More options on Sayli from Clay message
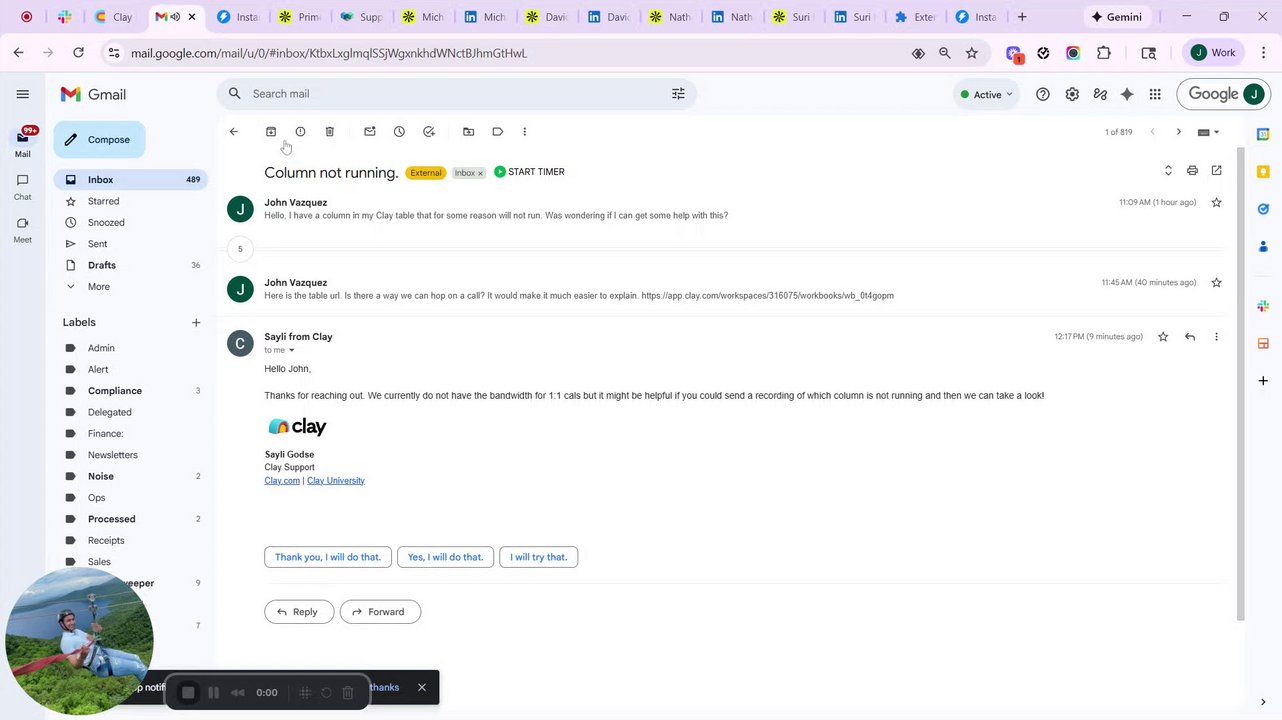Viewport: 1282px width, 720px height. click(x=1216, y=337)
